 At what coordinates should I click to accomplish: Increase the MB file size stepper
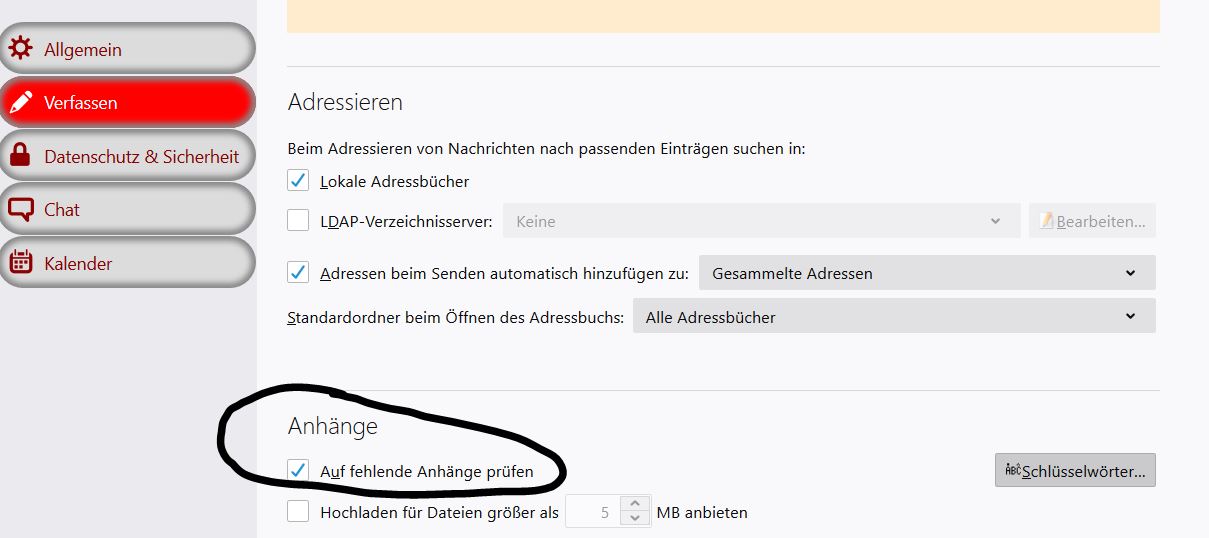click(634, 505)
